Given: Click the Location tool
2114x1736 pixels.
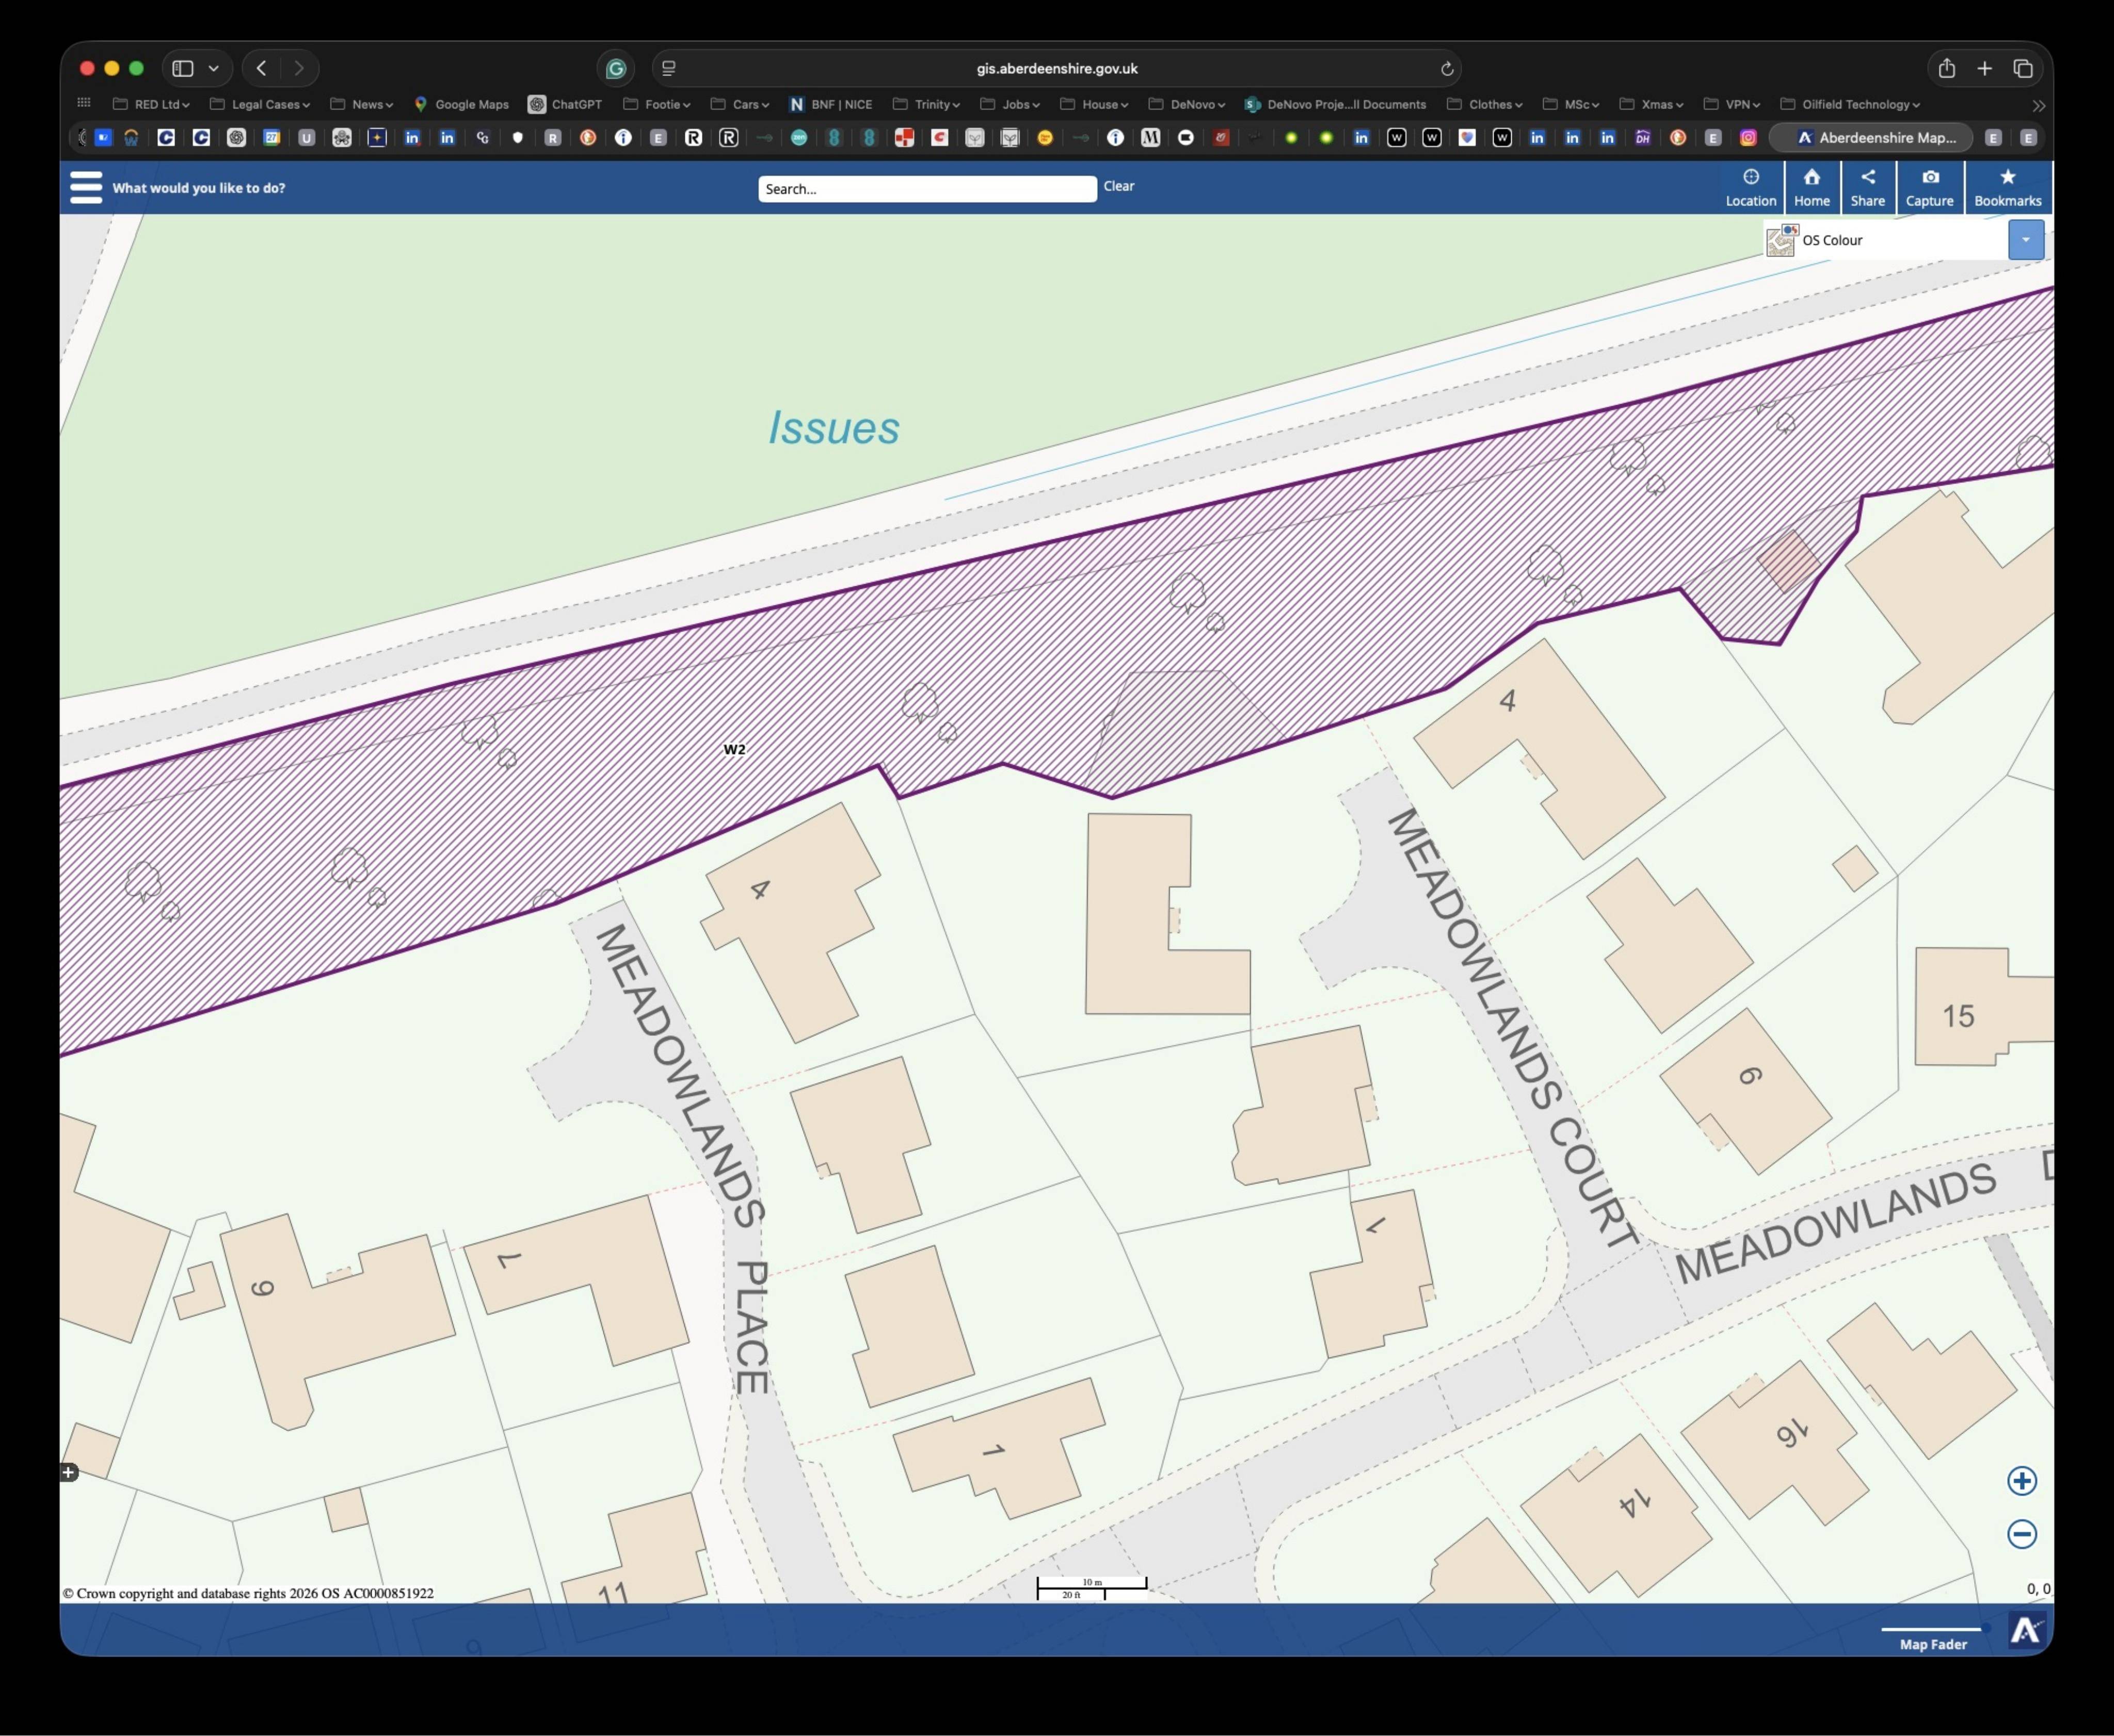Looking at the screenshot, I should (x=1750, y=187).
